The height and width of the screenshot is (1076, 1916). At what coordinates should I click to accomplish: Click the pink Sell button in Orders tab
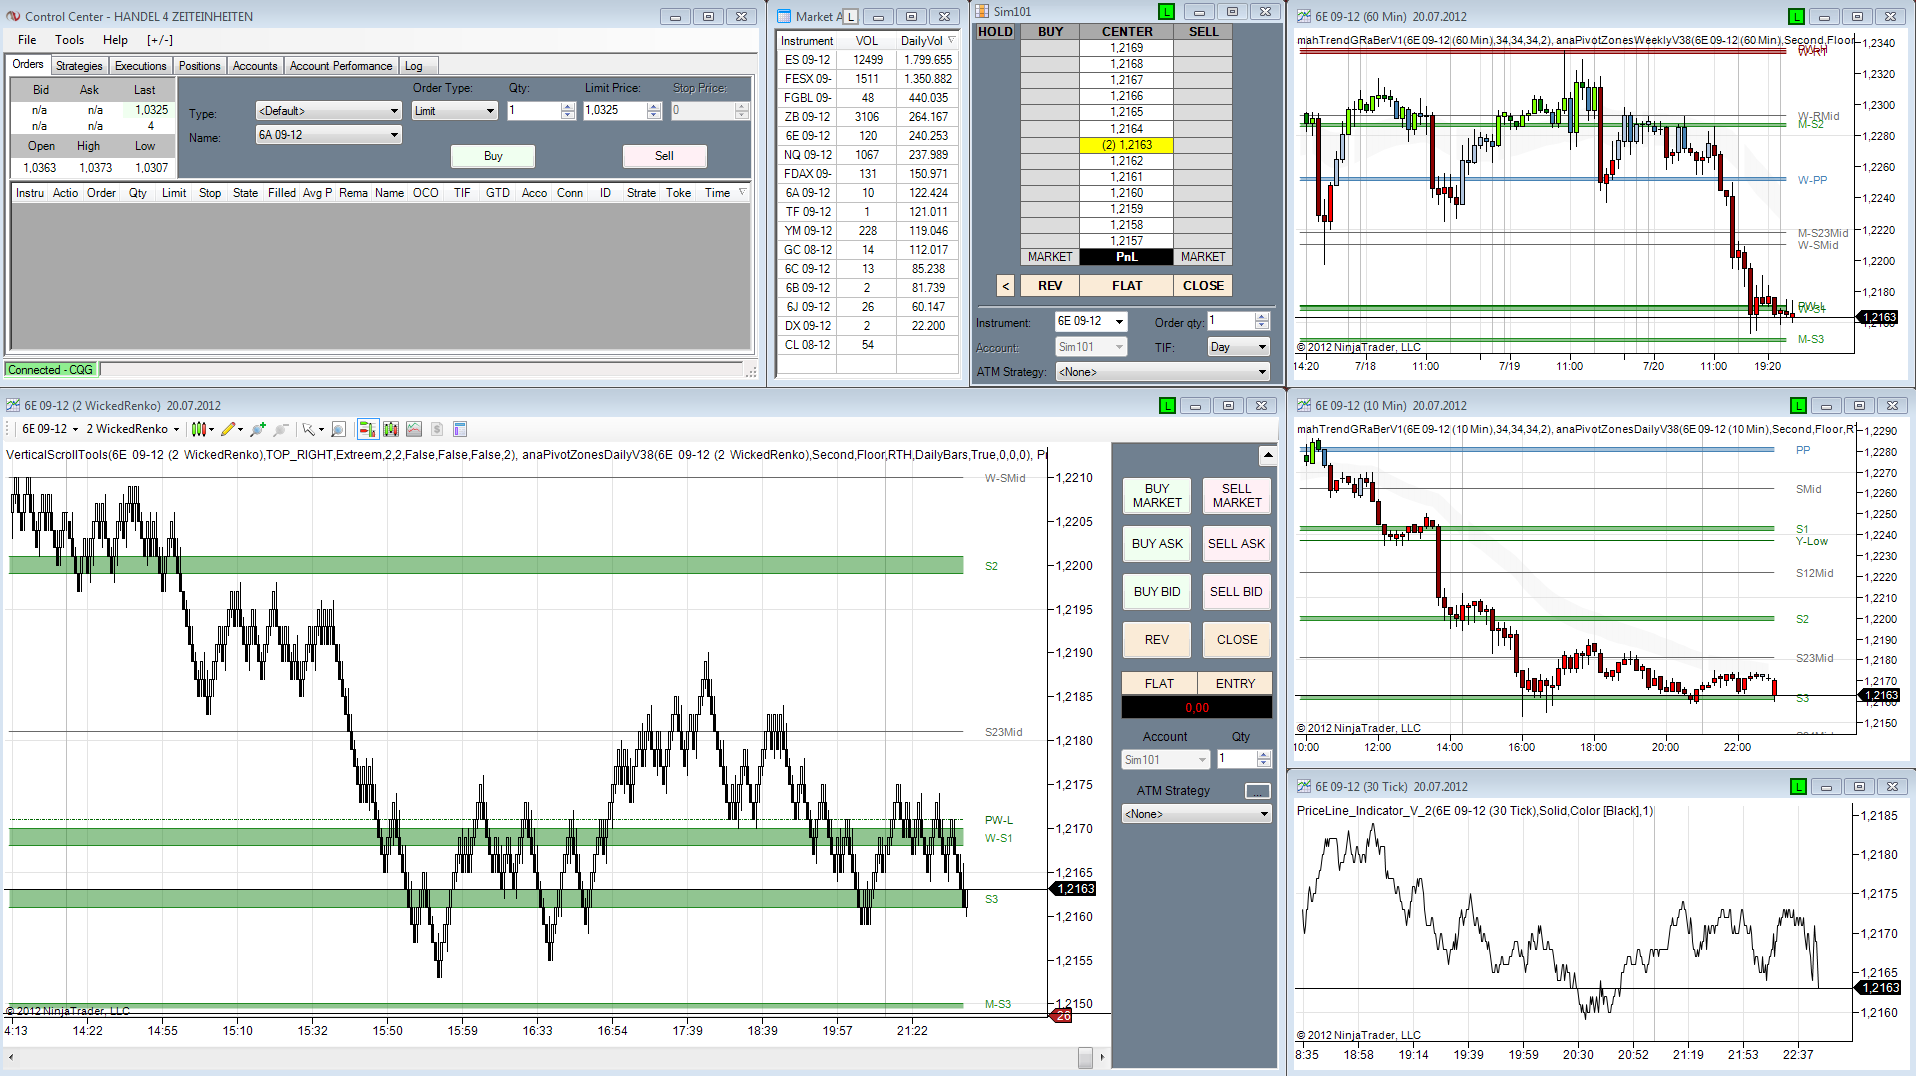(665, 156)
